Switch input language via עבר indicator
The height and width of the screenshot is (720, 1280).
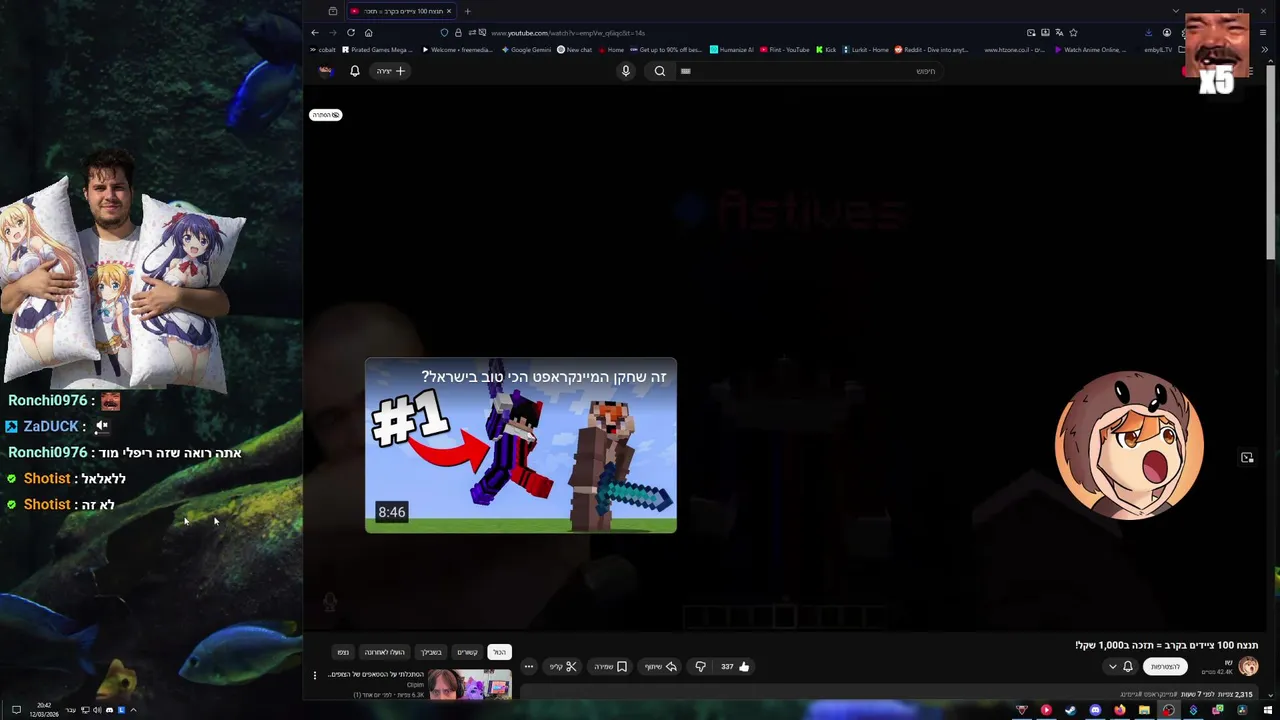[x=70, y=710]
